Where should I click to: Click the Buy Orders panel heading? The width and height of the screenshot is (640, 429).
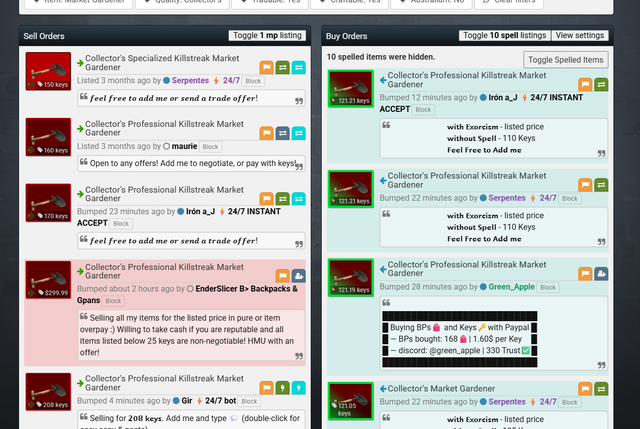pos(347,36)
